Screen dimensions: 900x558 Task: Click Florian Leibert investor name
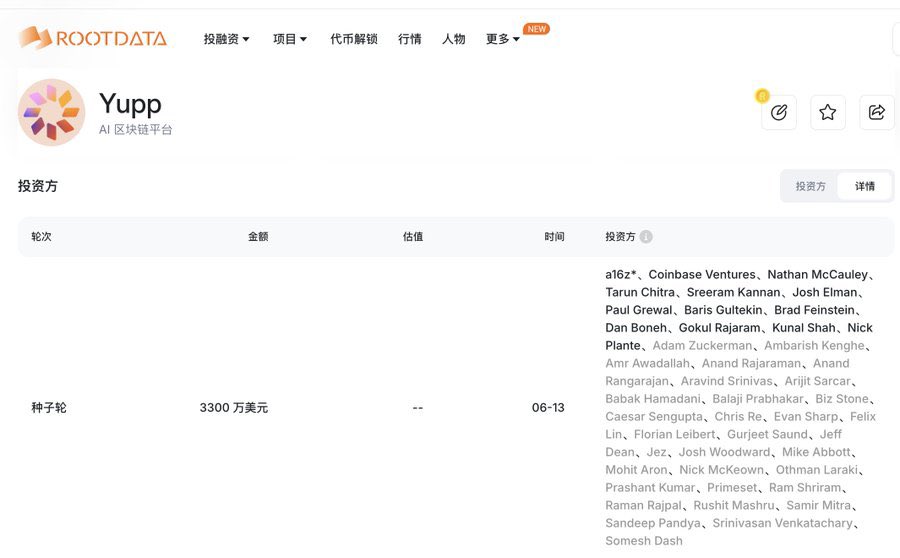pos(674,435)
